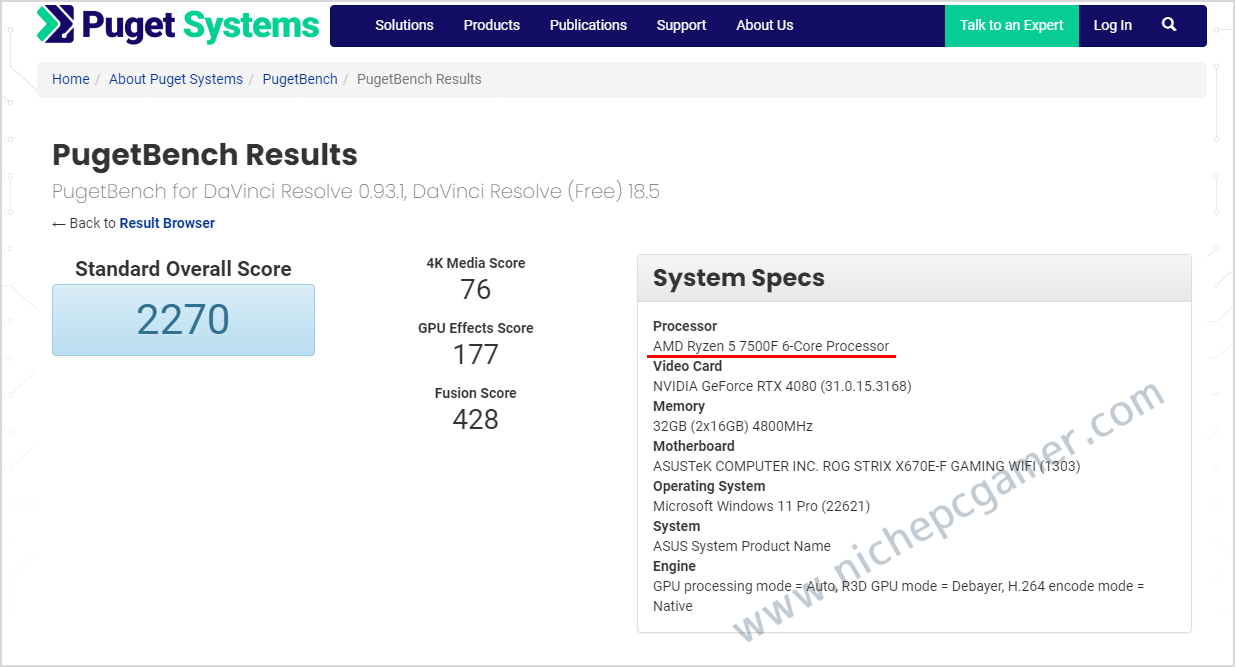The width and height of the screenshot is (1235, 667).
Task: Open the Publications menu
Action: click(x=588, y=25)
